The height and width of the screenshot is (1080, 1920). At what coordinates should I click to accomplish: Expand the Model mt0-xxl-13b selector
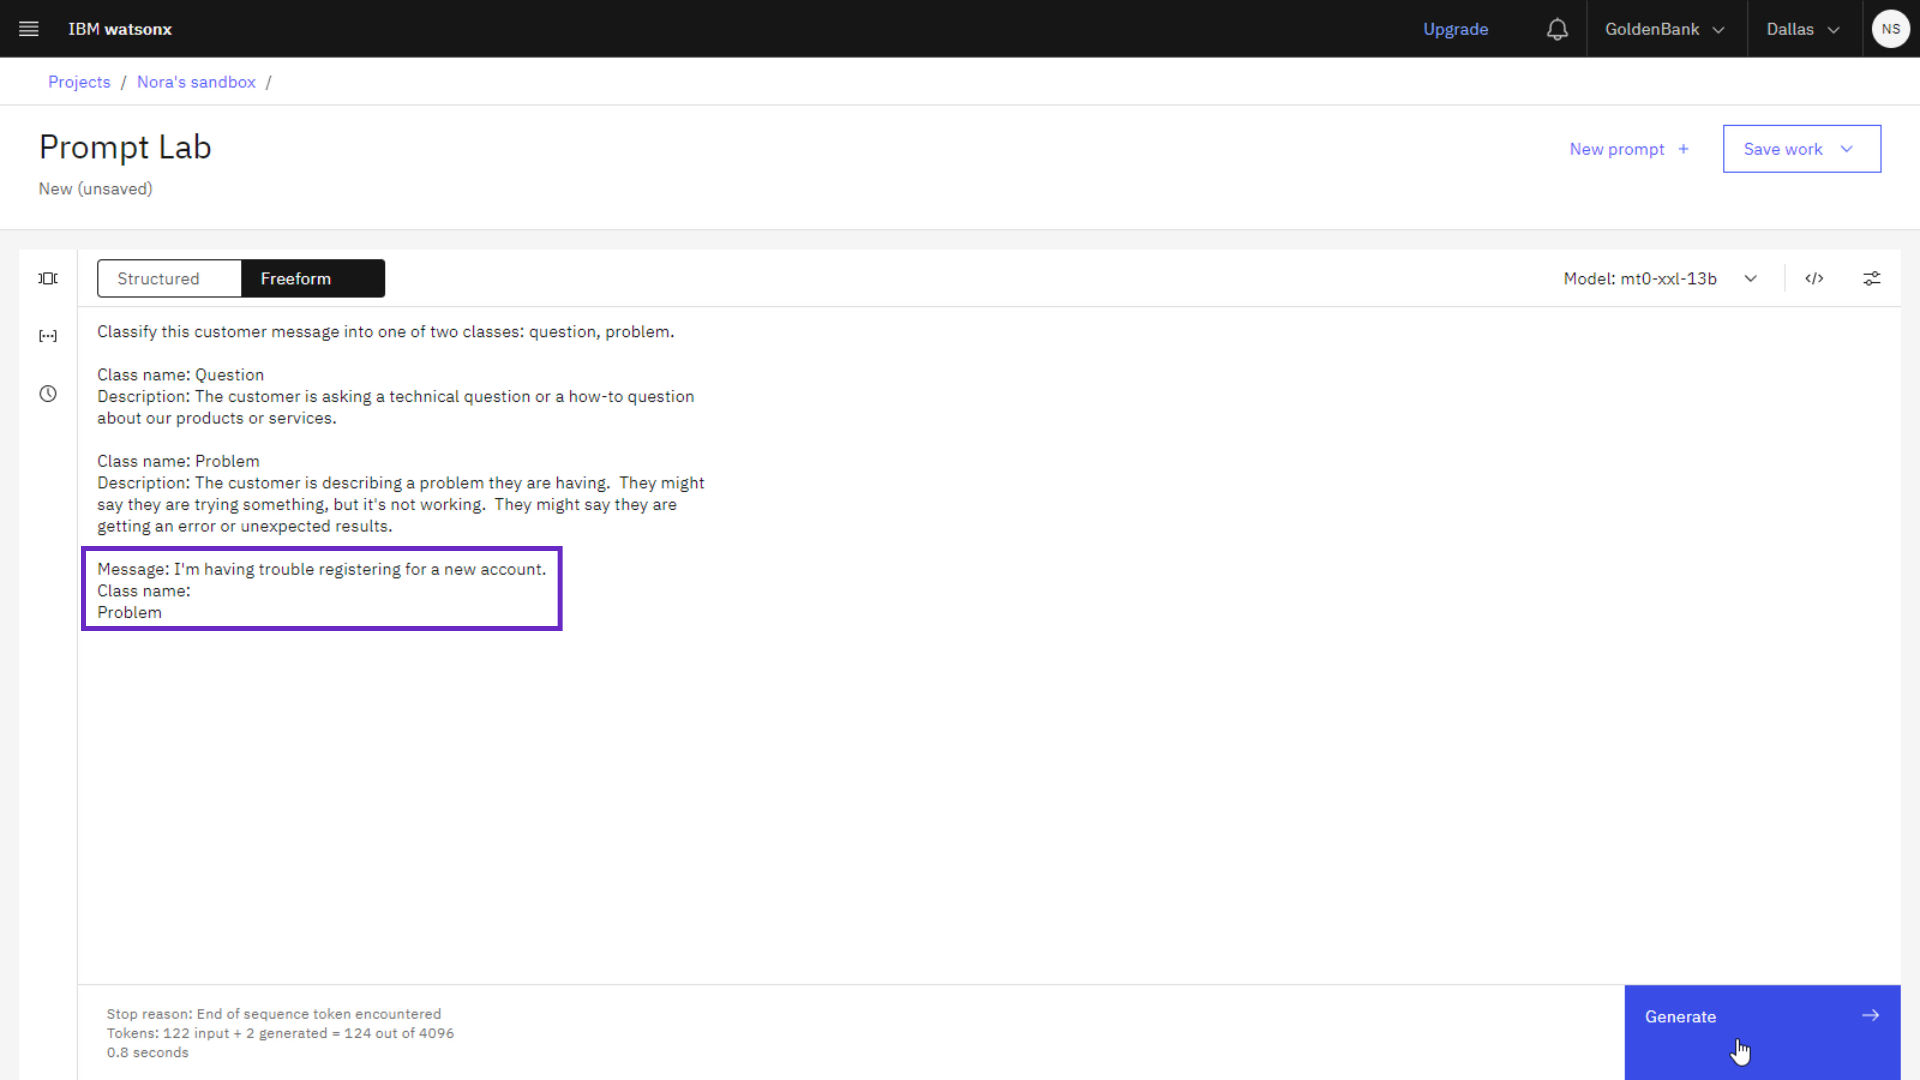click(x=1750, y=278)
